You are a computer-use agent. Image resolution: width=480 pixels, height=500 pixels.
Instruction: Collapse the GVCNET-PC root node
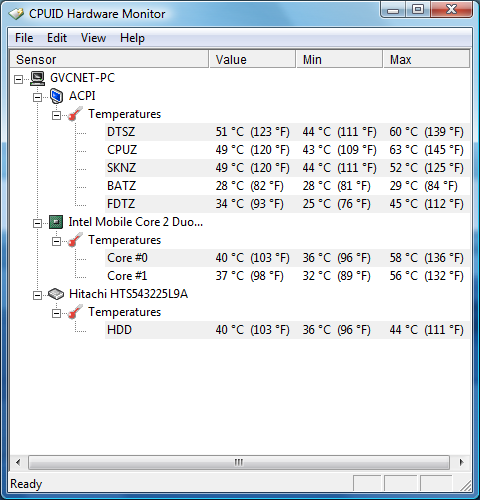click(19, 79)
